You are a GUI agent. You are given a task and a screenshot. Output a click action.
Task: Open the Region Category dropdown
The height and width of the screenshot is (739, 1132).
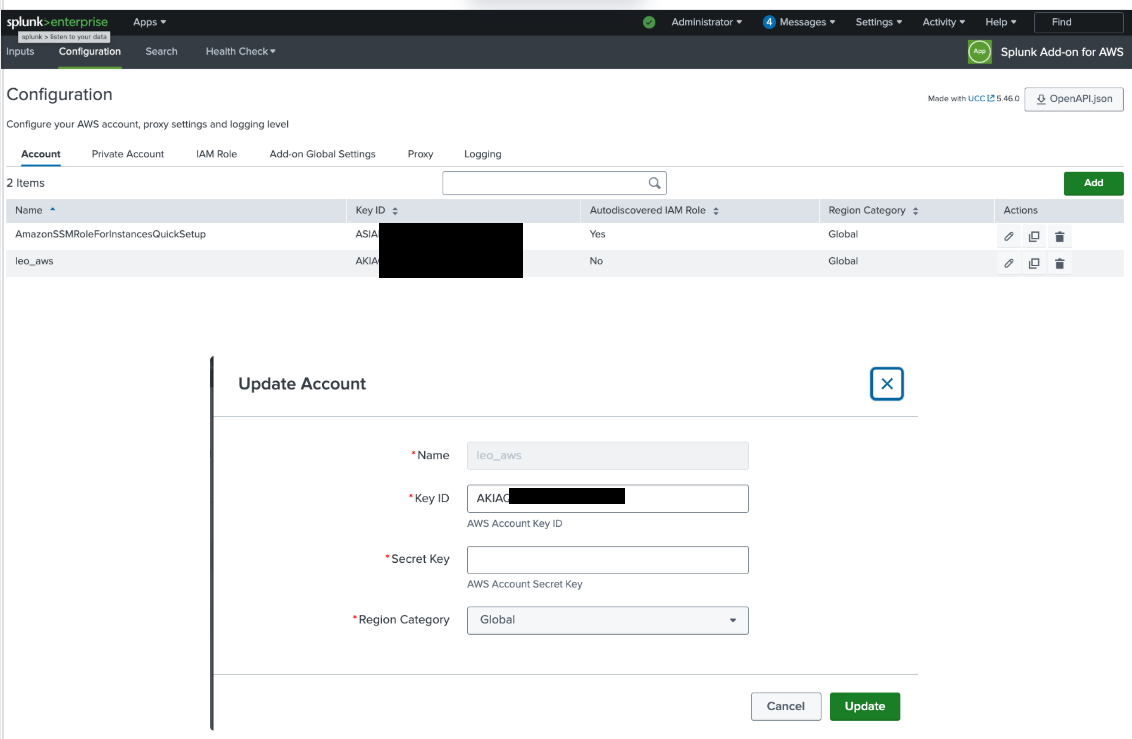[x=607, y=620]
